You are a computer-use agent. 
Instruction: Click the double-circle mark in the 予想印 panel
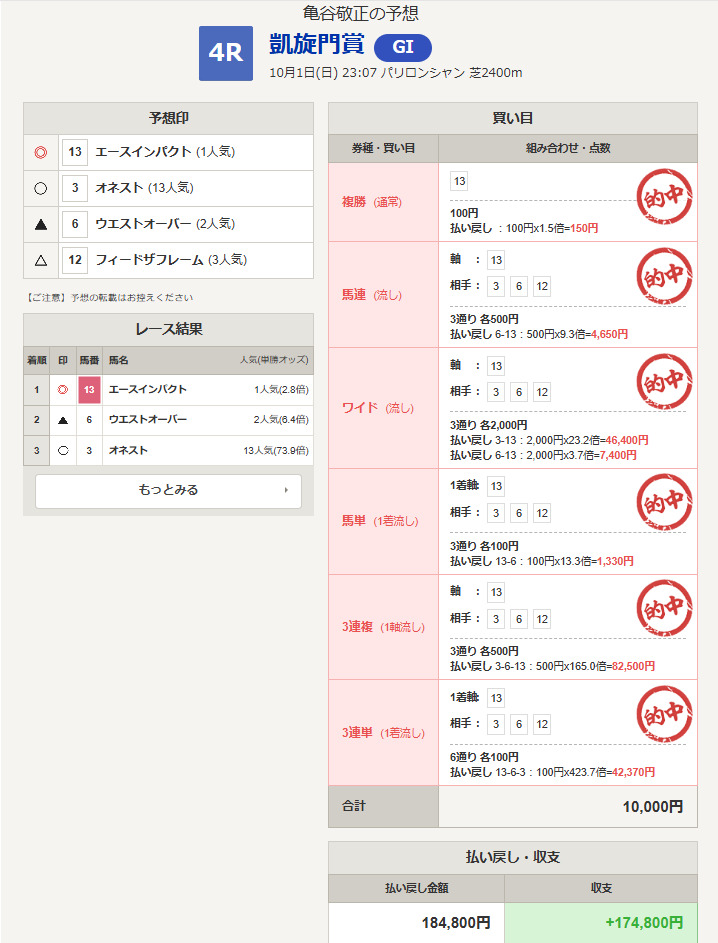[41, 153]
